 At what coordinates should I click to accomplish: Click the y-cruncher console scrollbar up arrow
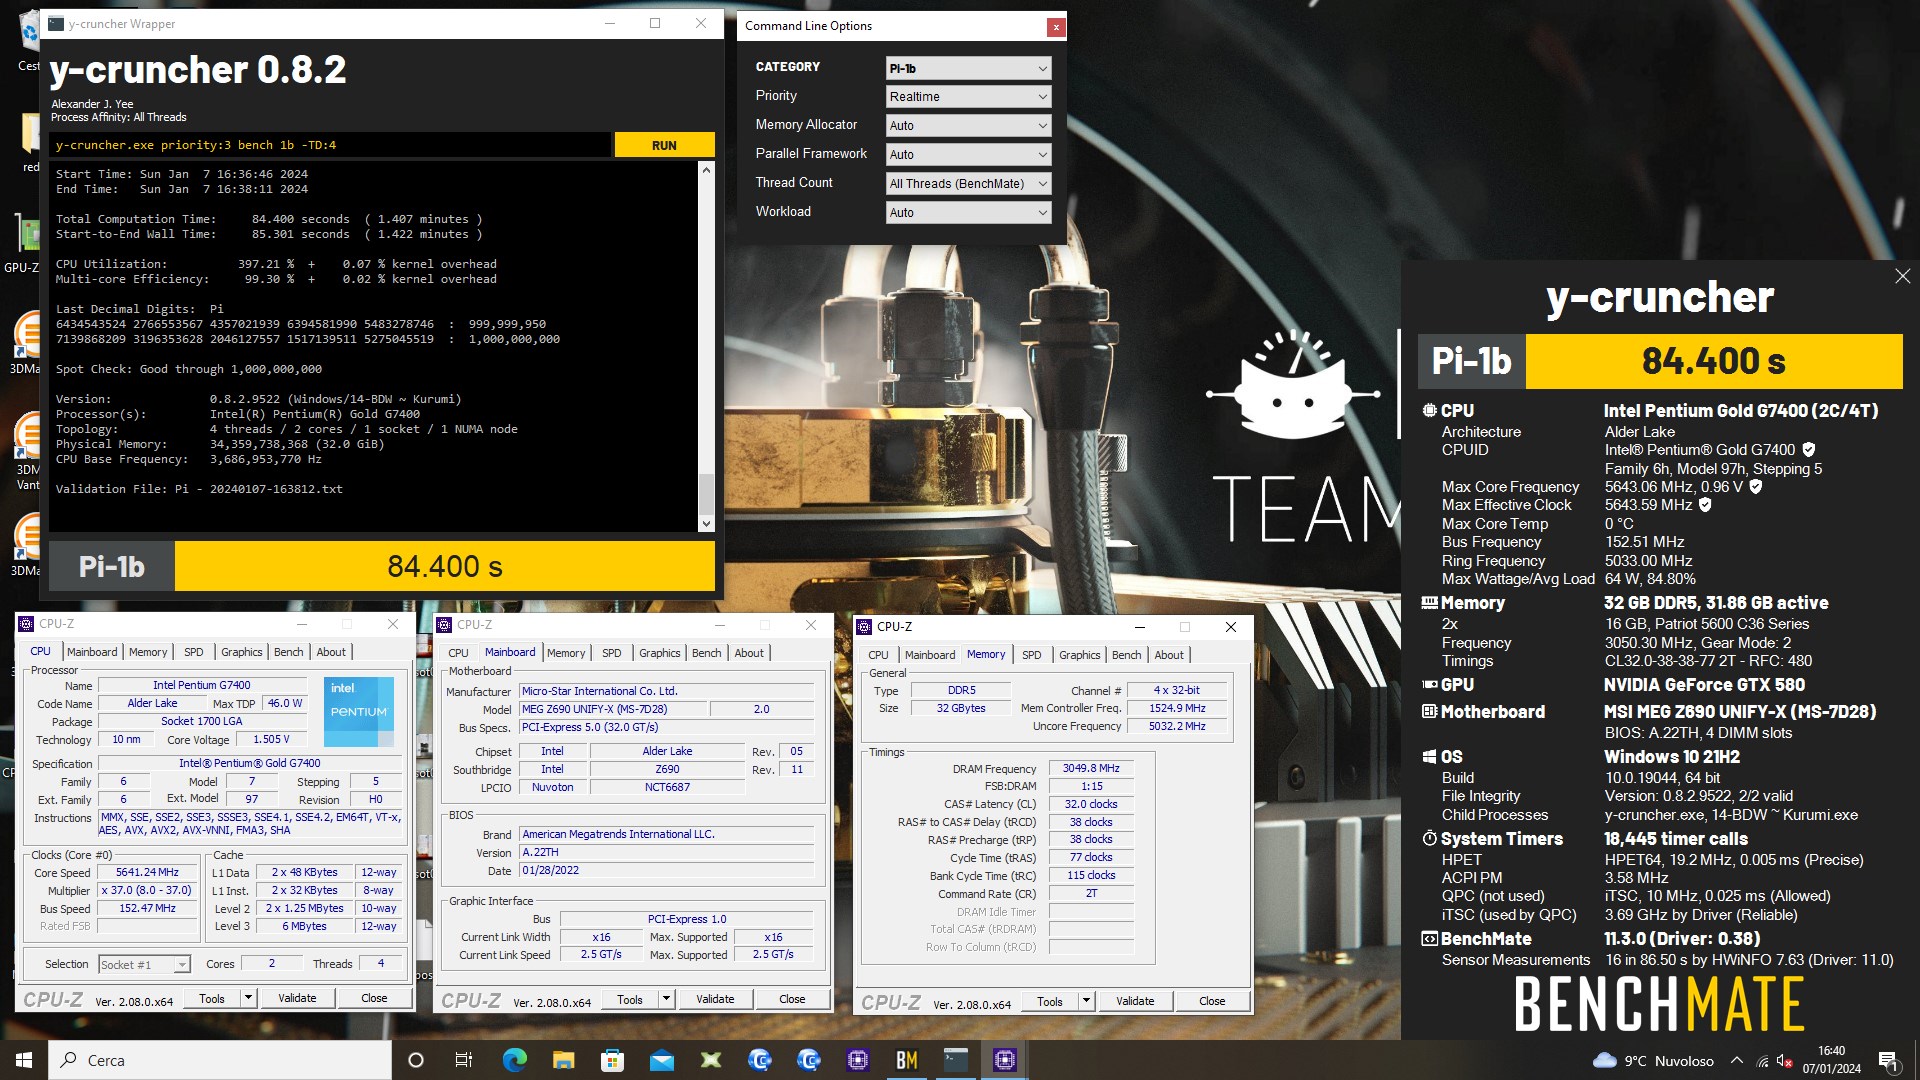click(706, 170)
